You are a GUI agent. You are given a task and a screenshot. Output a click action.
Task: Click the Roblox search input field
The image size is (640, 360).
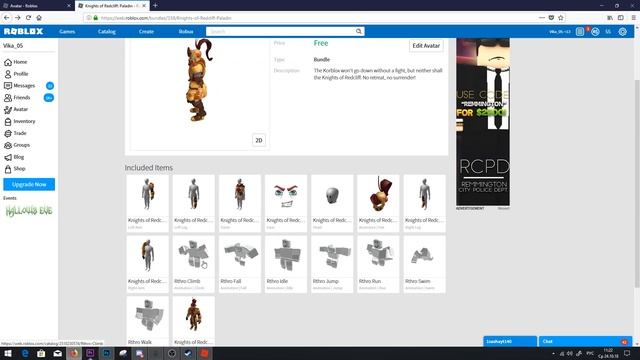(x=280, y=31)
